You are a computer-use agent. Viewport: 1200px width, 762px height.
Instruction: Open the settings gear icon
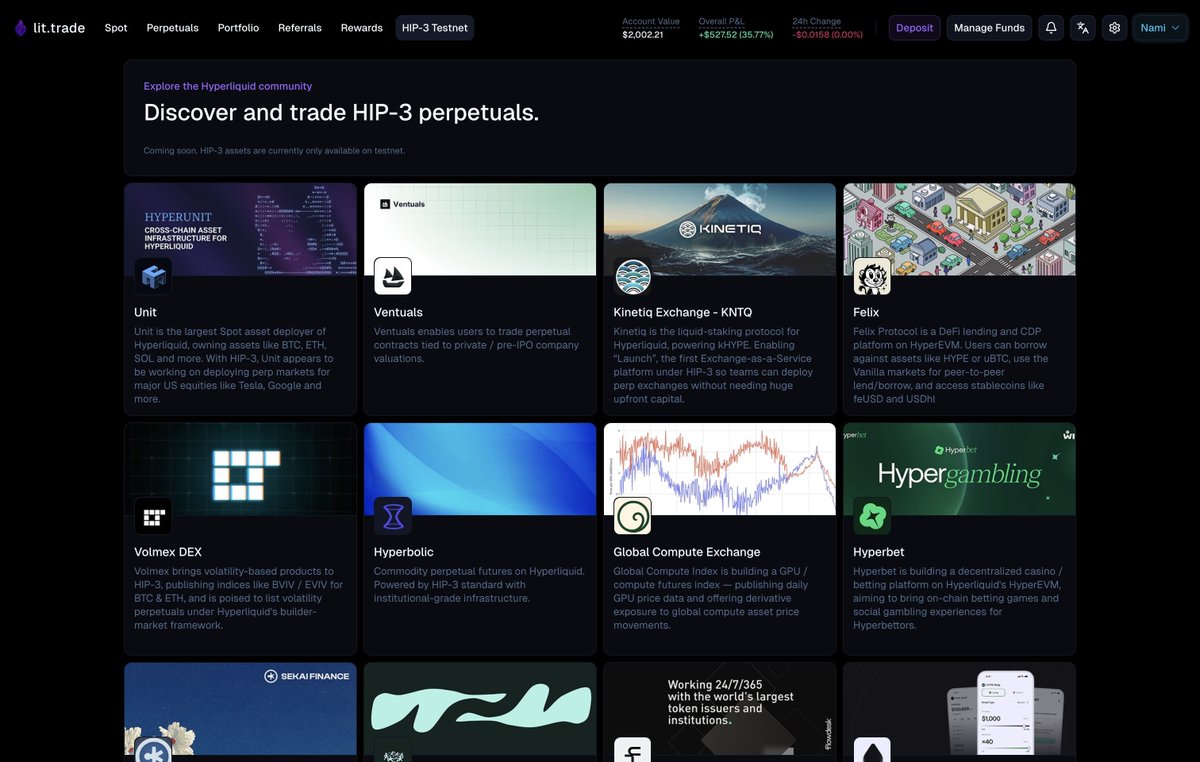[1114, 27]
